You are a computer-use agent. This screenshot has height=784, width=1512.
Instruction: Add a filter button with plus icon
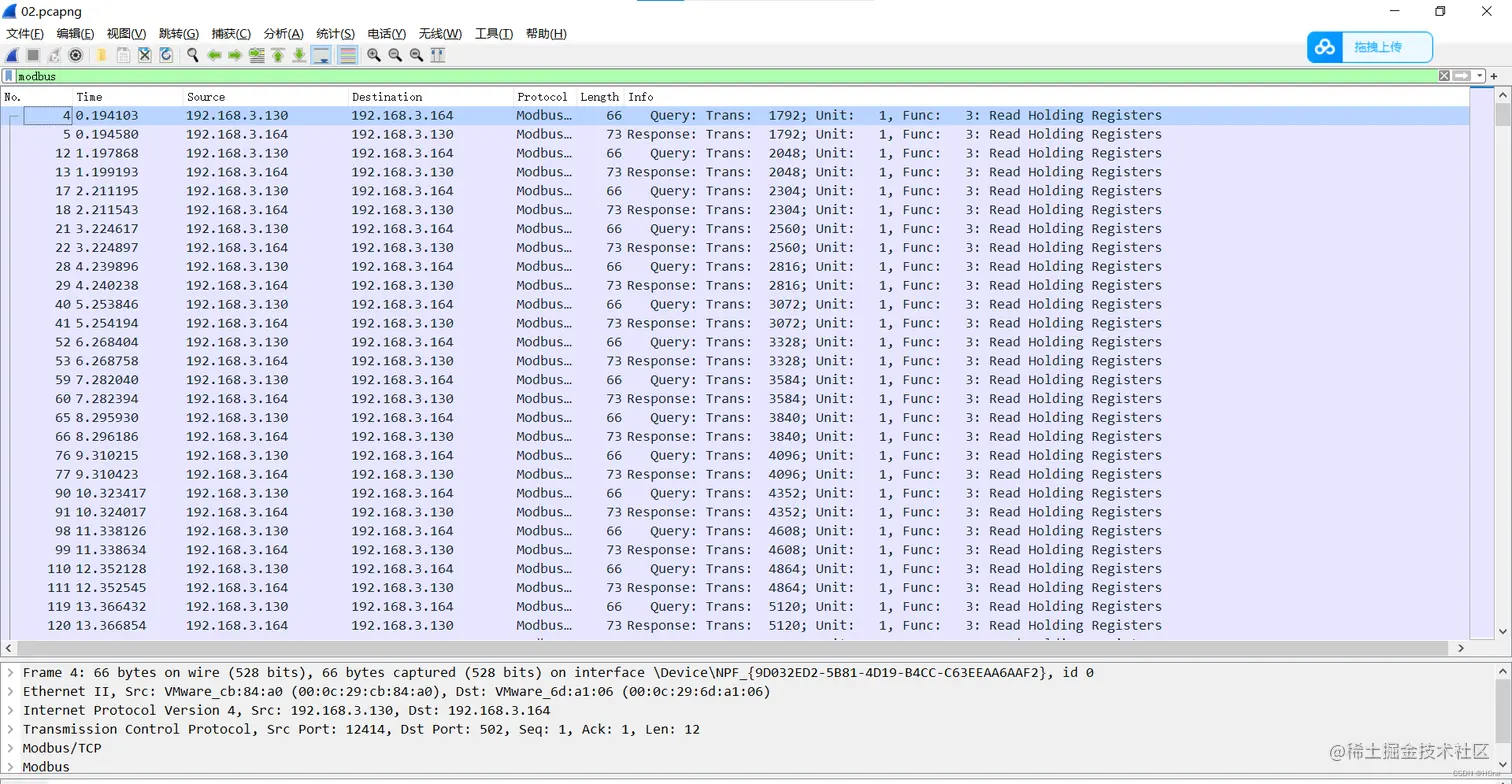click(x=1495, y=76)
